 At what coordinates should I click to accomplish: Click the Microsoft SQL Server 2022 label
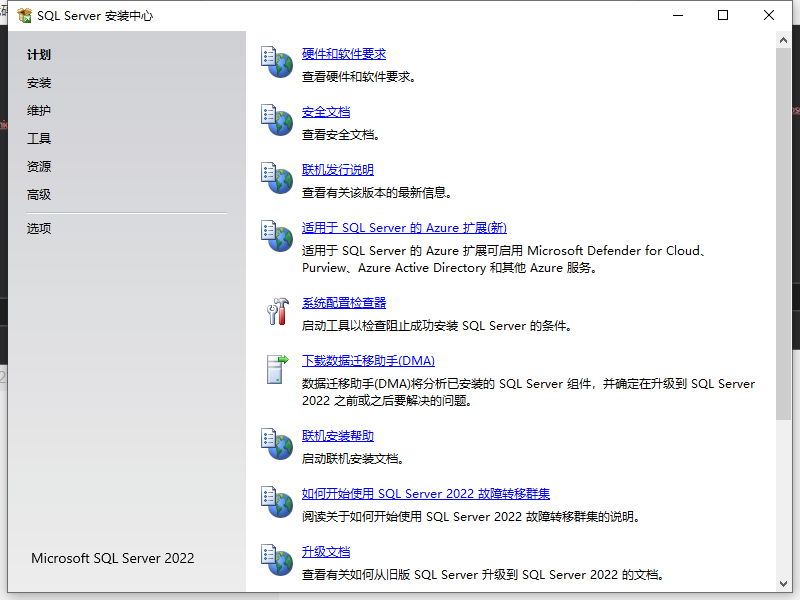(x=113, y=558)
